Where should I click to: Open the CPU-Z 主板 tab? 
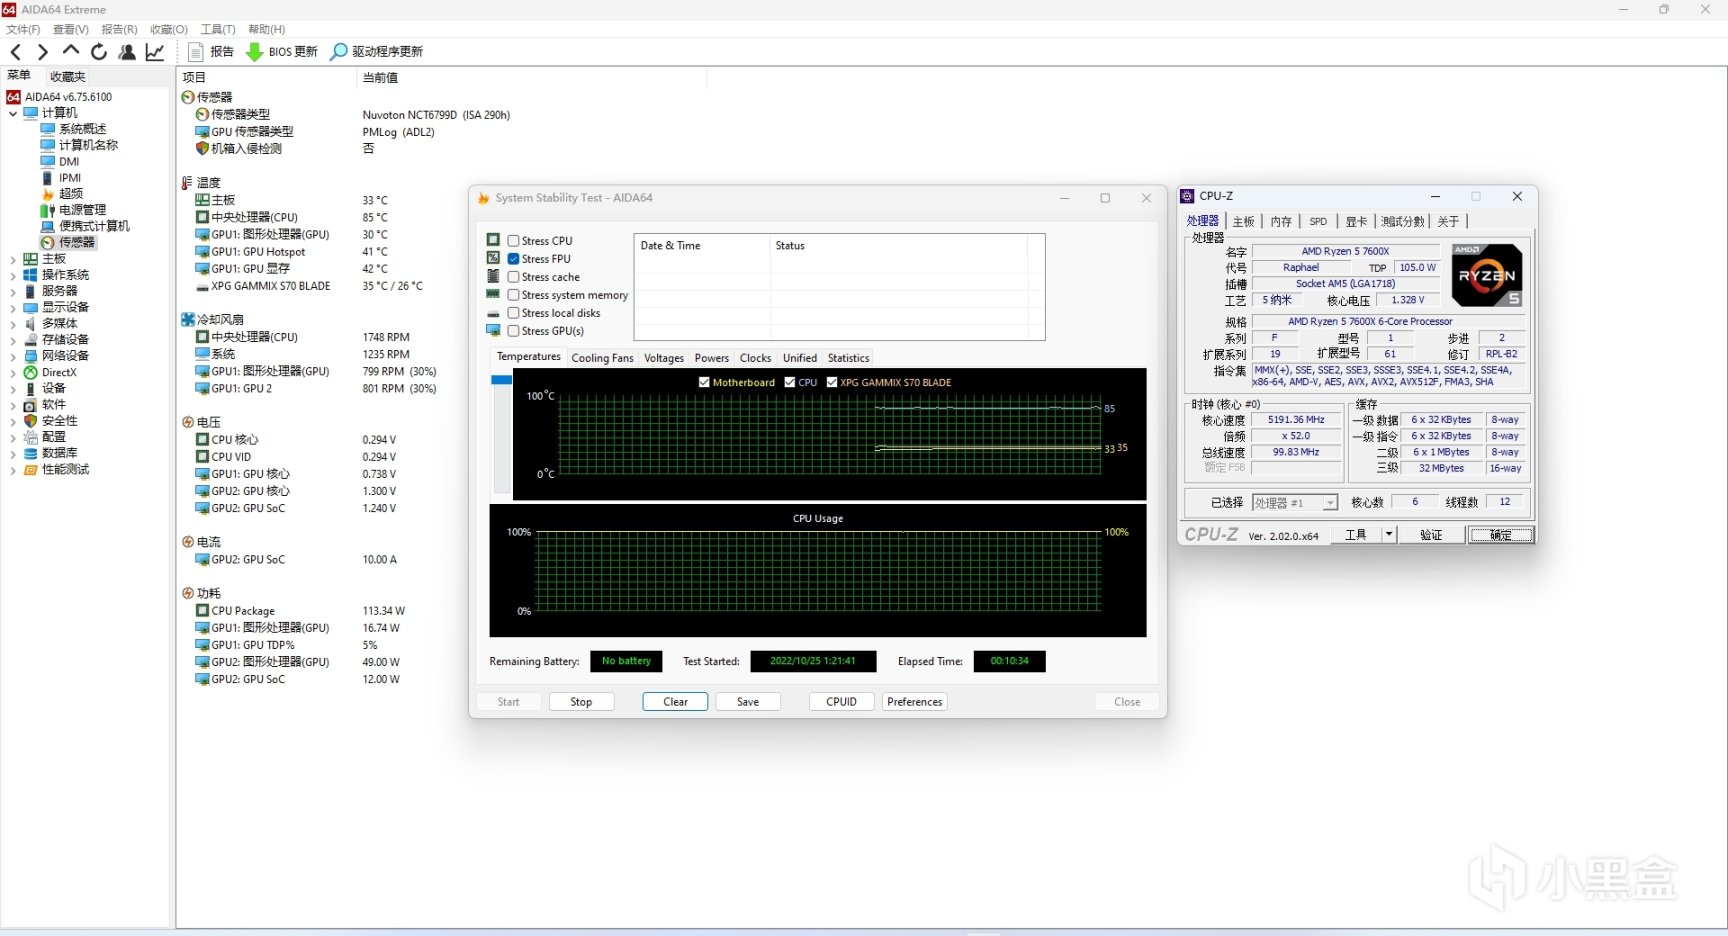click(x=1243, y=221)
